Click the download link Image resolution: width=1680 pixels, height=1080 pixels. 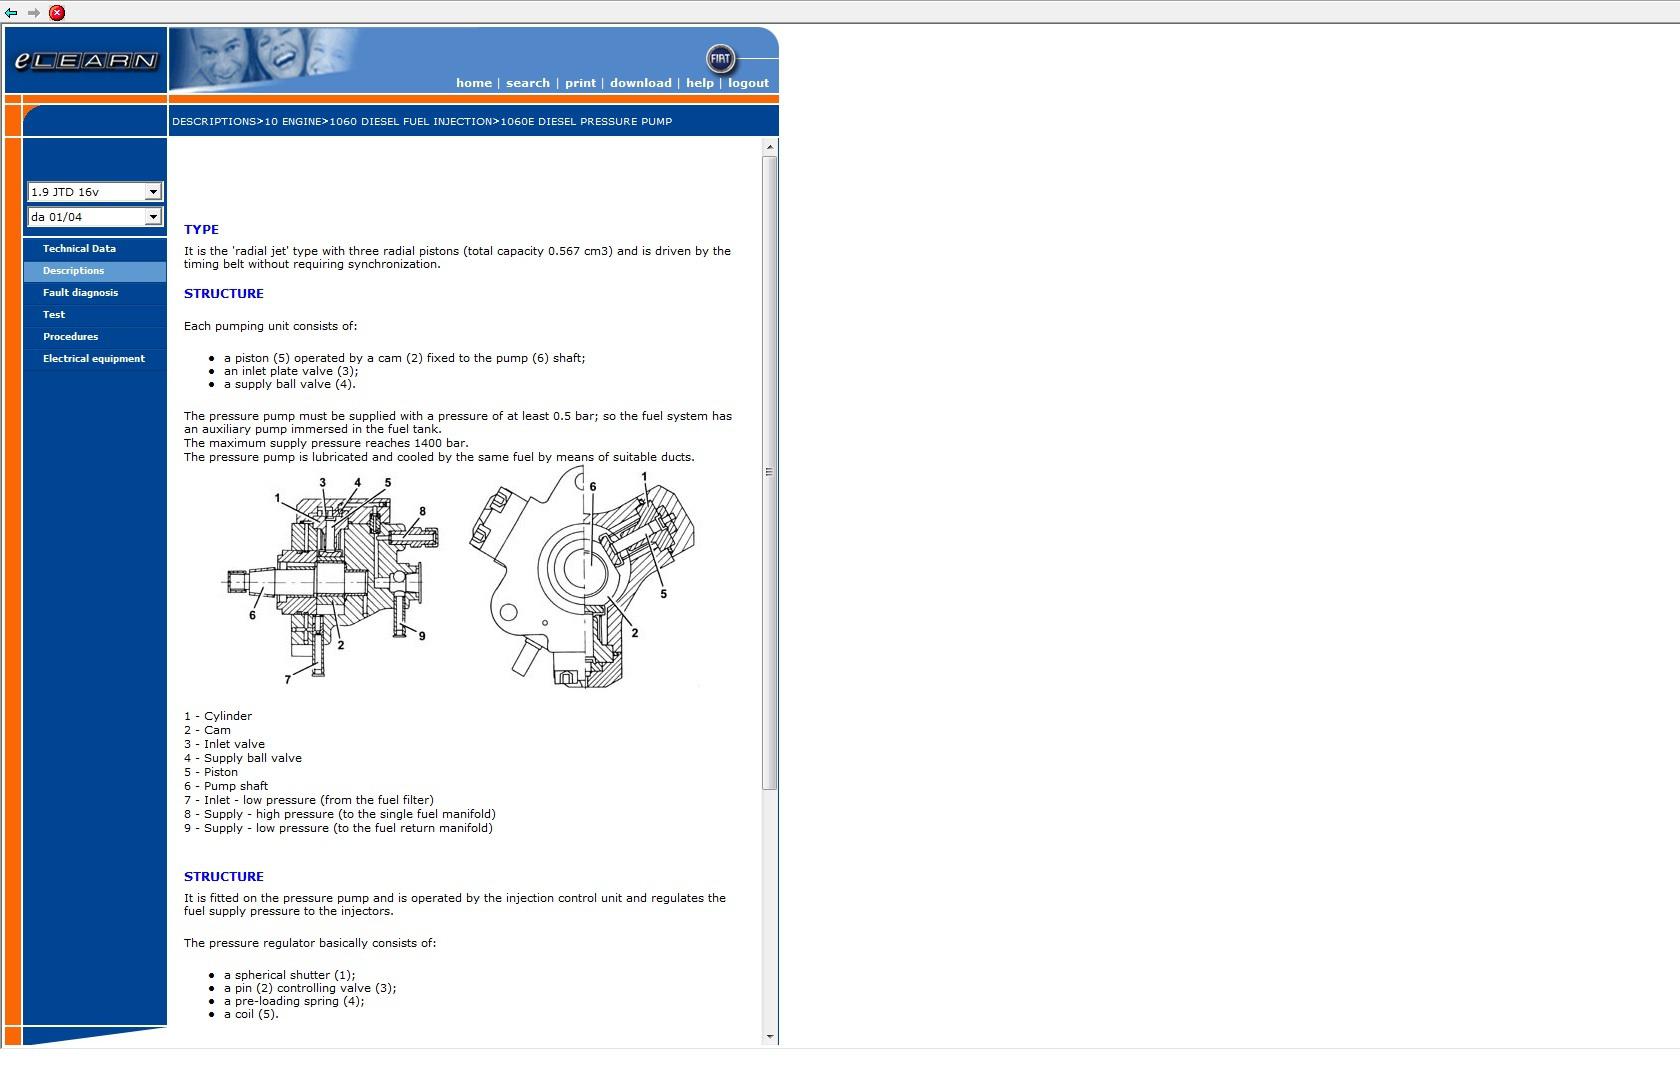coord(641,83)
